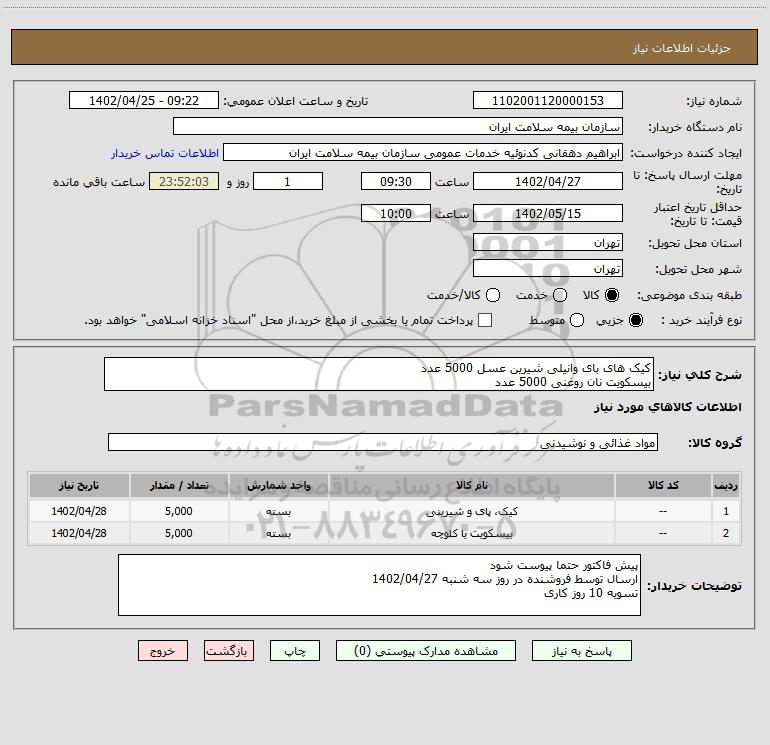
Task: Click response deadline time 09:30 field
Action: 396,181
